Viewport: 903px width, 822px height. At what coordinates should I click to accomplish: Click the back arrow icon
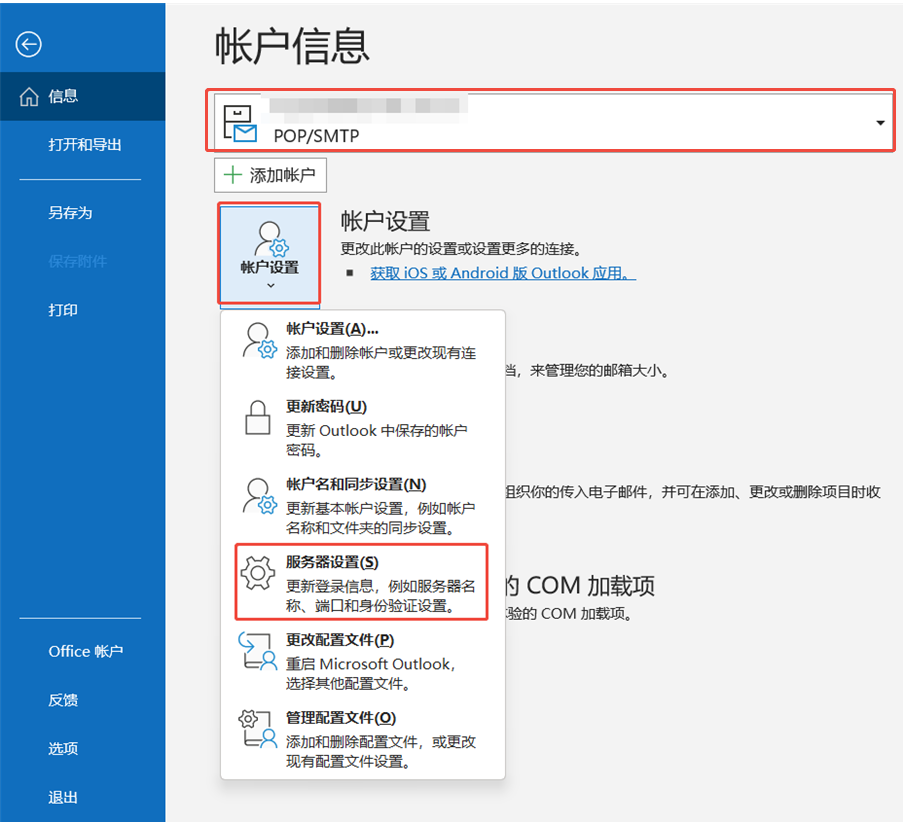tap(28, 44)
